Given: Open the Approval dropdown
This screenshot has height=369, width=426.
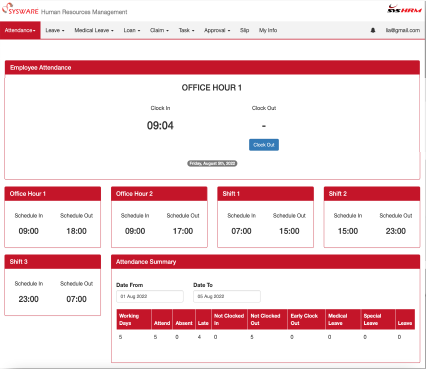Looking at the screenshot, I should (217, 30).
